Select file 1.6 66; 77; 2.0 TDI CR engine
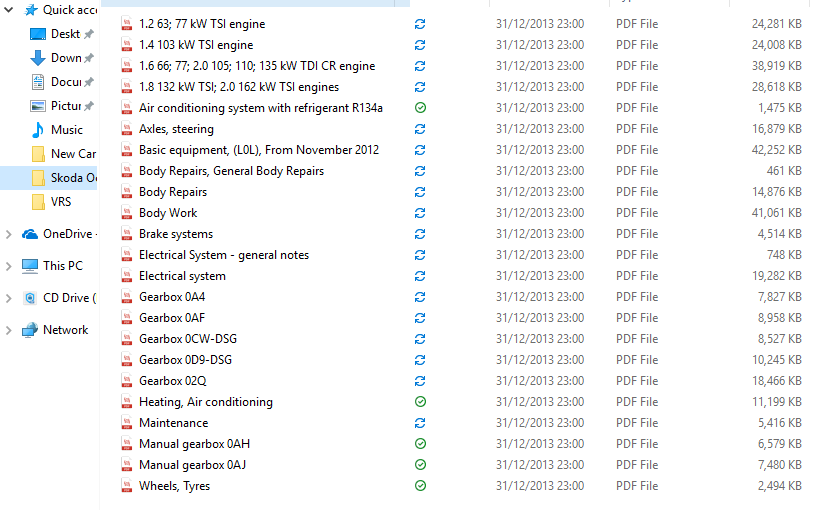 coord(257,66)
